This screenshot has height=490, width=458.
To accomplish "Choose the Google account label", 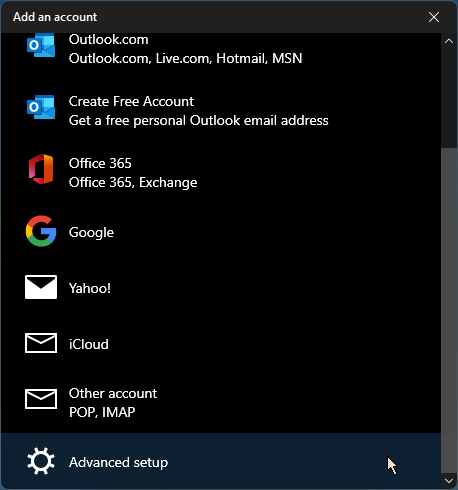I will click(x=91, y=233).
